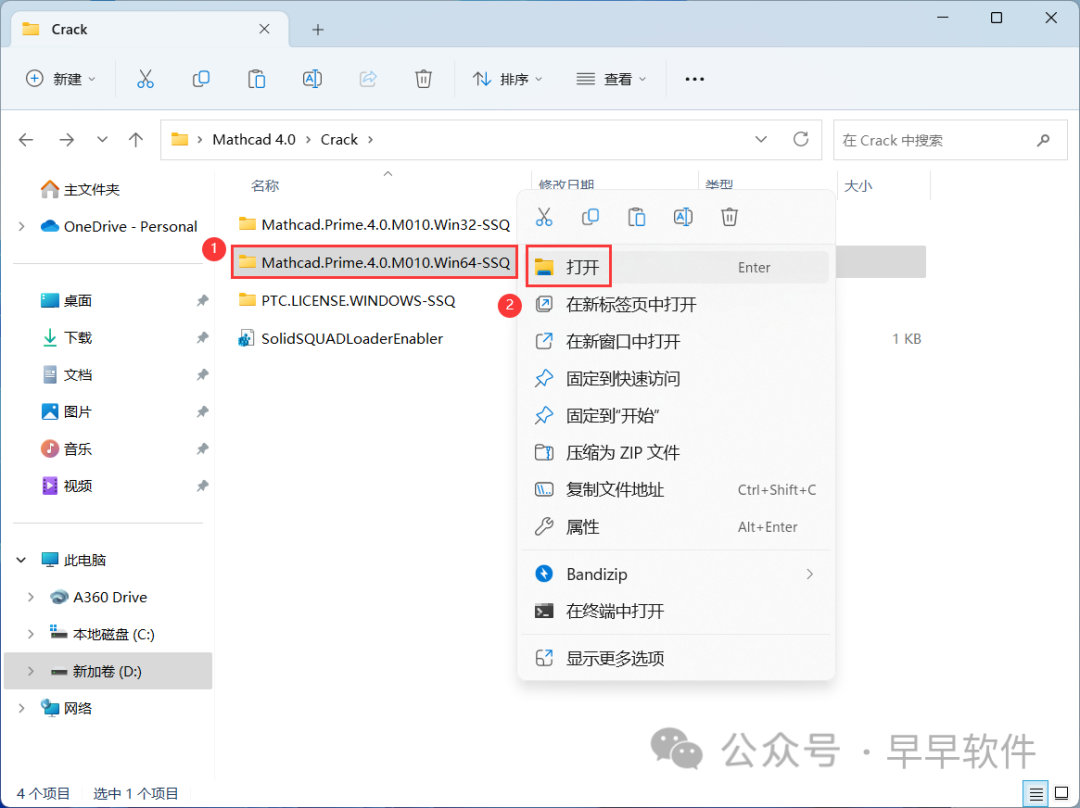Sort by the 名称 column header
This screenshot has height=808, width=1080.
[265, 186]
